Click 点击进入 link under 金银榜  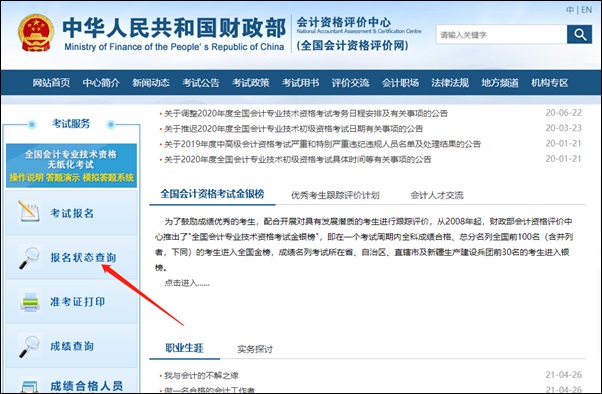187,283
